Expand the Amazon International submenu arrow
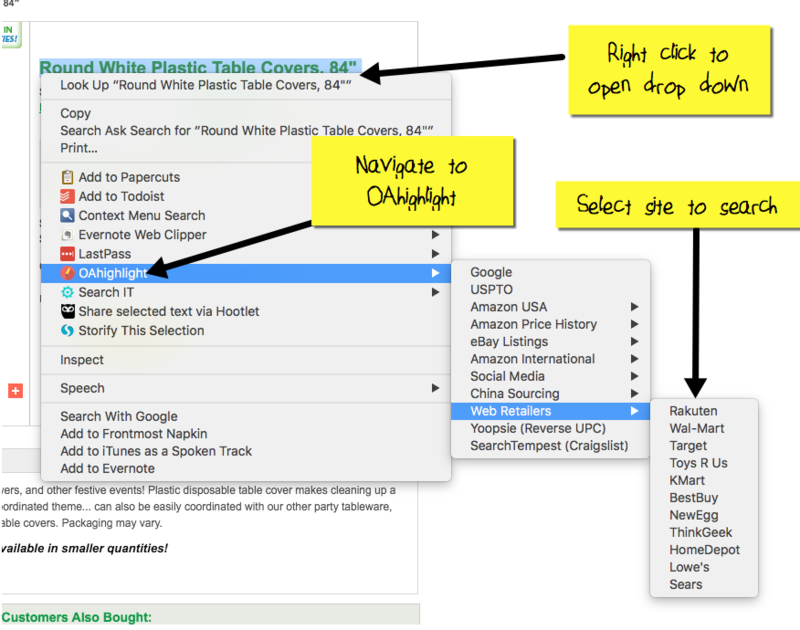Viewport: 800px width, 630px height. [x=634, y=359]
